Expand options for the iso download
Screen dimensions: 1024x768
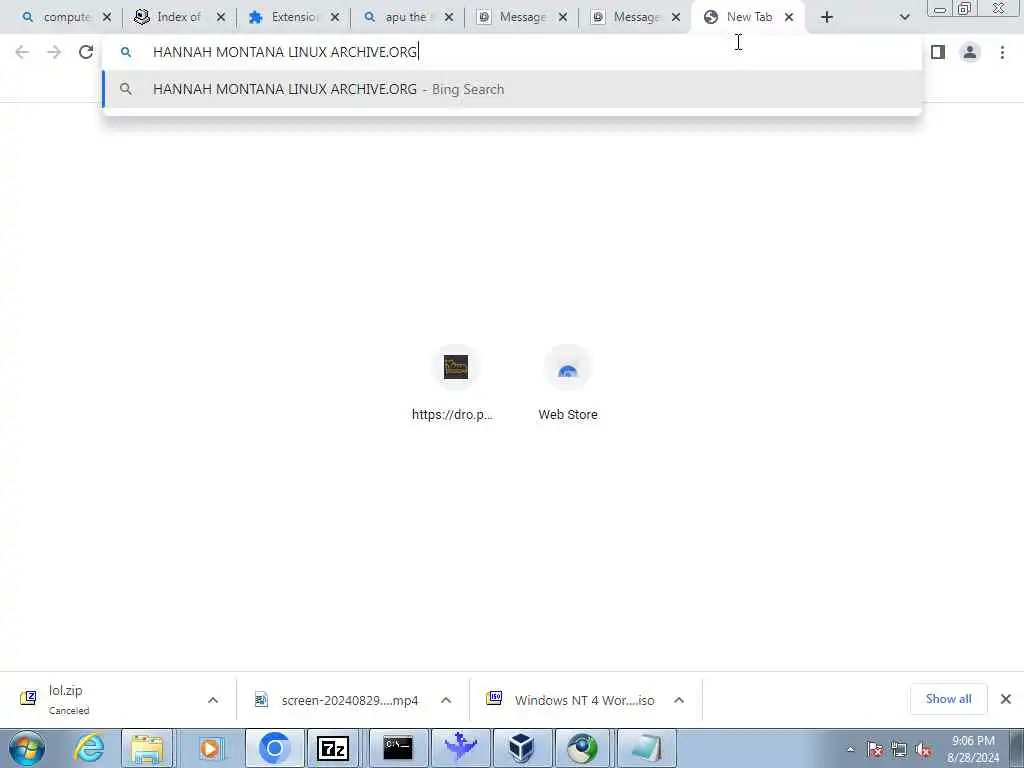(x=679, y=700)
